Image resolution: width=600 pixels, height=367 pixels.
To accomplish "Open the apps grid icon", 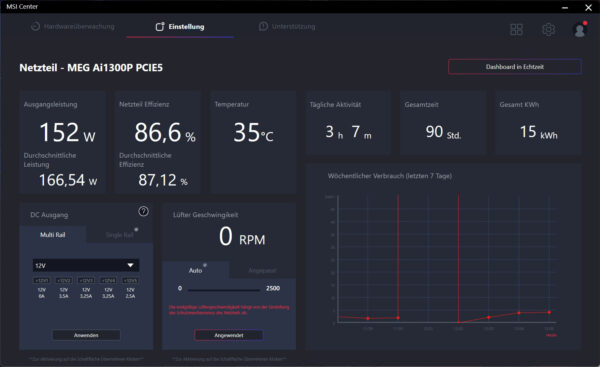I will pos(516,29).
